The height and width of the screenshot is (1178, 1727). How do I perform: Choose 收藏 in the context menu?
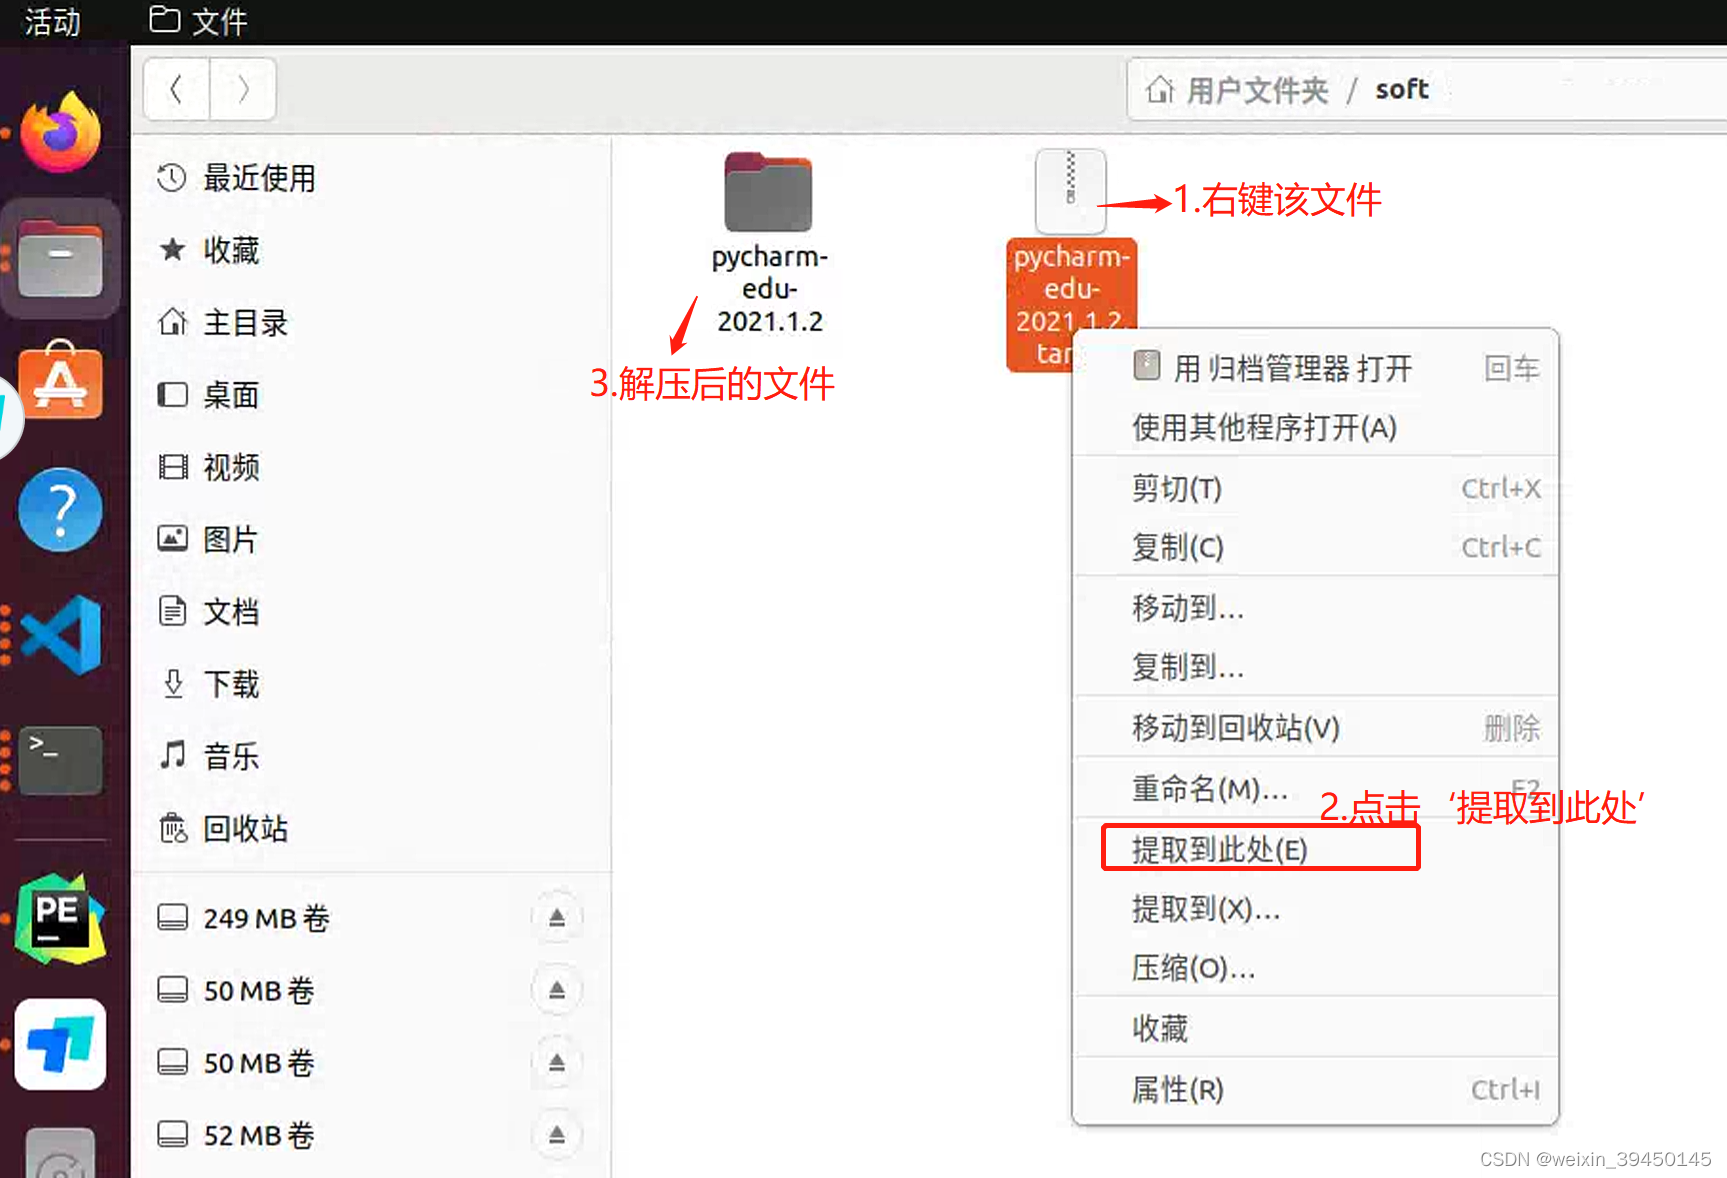(x=1315, y=1028)
